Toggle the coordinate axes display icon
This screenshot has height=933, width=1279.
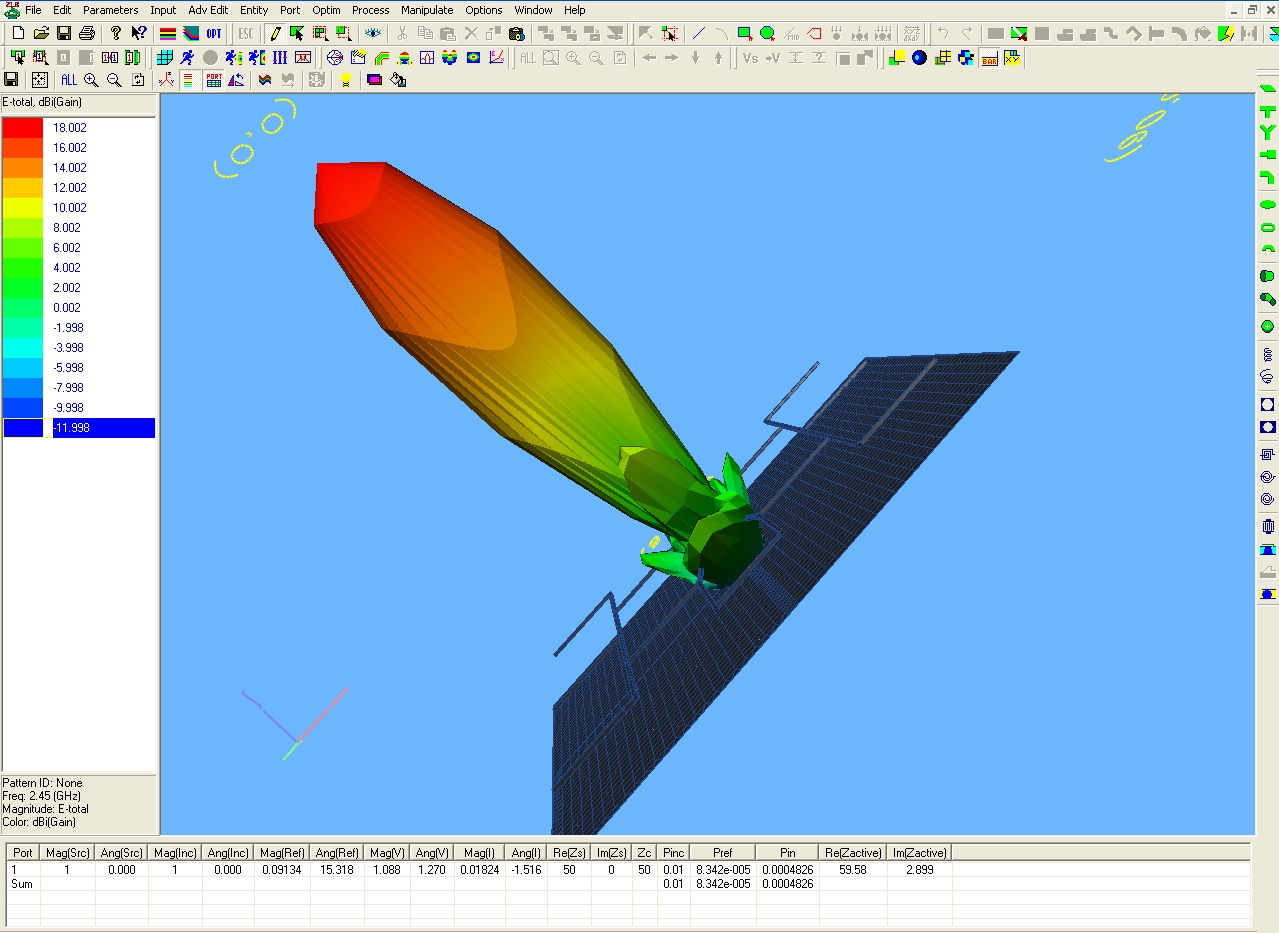point(167,80)
